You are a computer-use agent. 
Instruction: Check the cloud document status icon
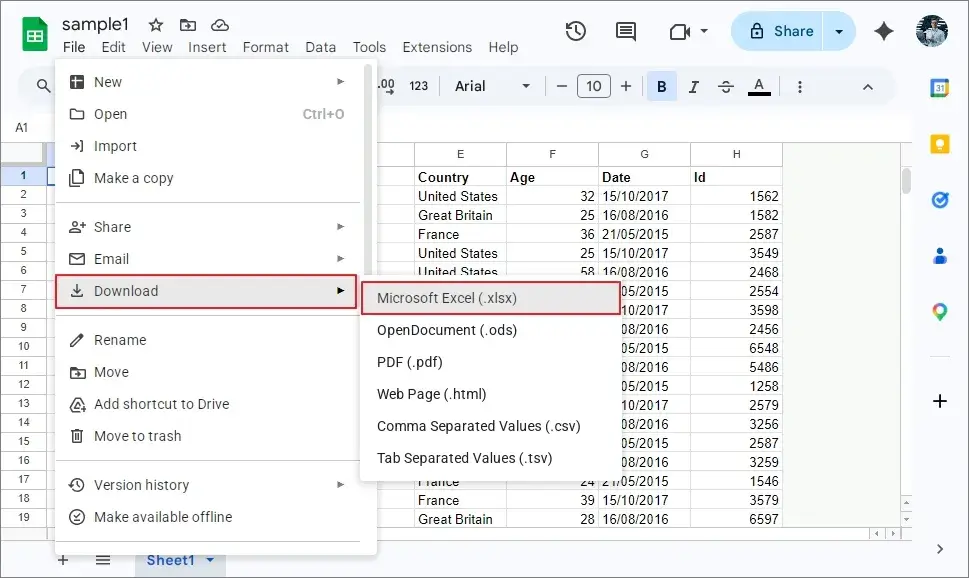click(x=220, y=25)
